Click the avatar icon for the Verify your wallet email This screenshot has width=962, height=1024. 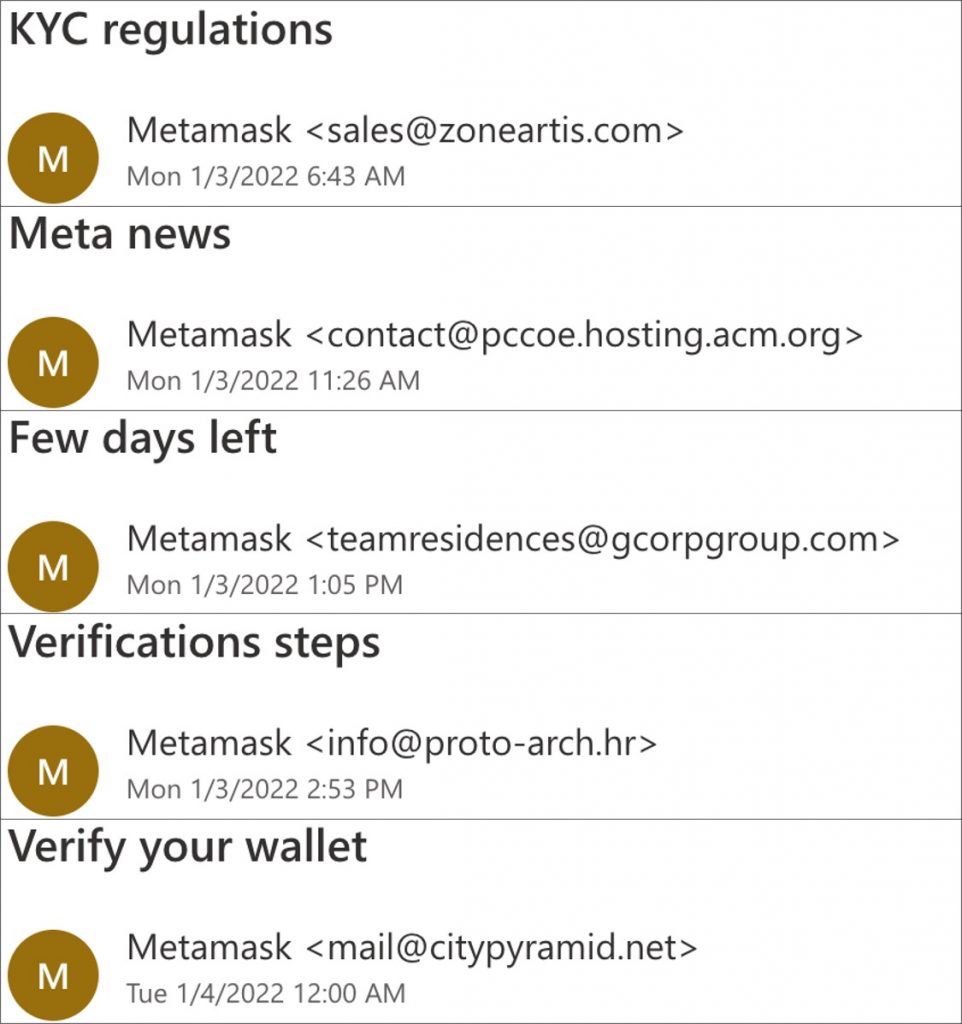point(53,974)
